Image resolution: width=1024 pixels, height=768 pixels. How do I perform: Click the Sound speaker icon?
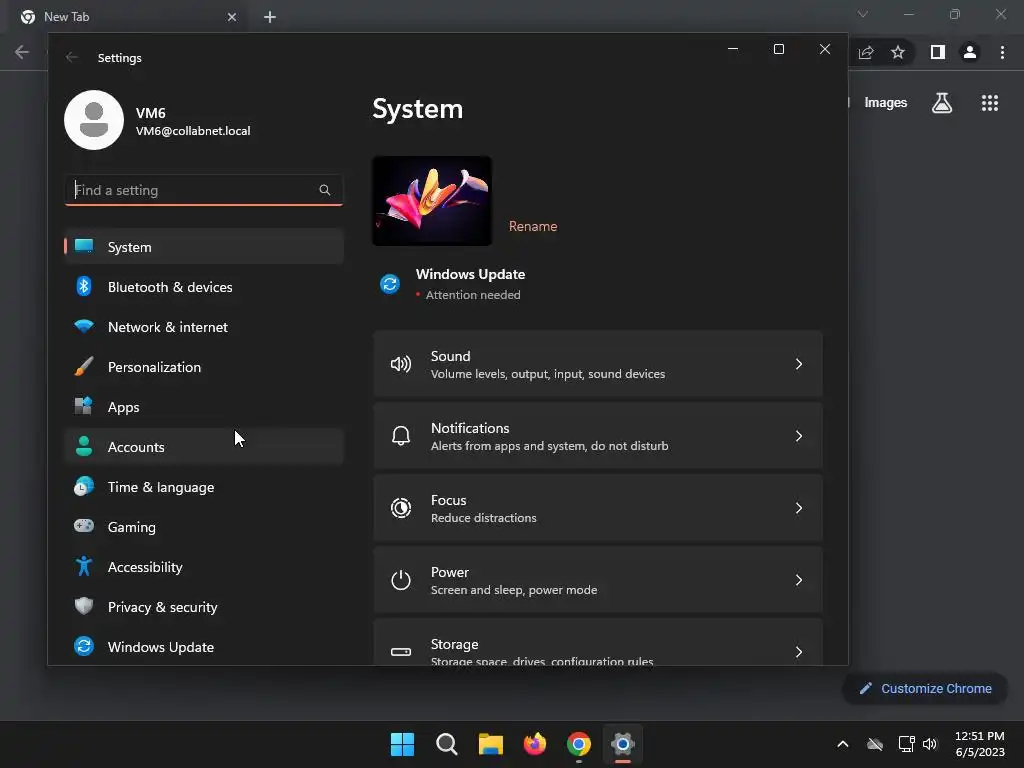pyautogui.click(x=400, y=364)
